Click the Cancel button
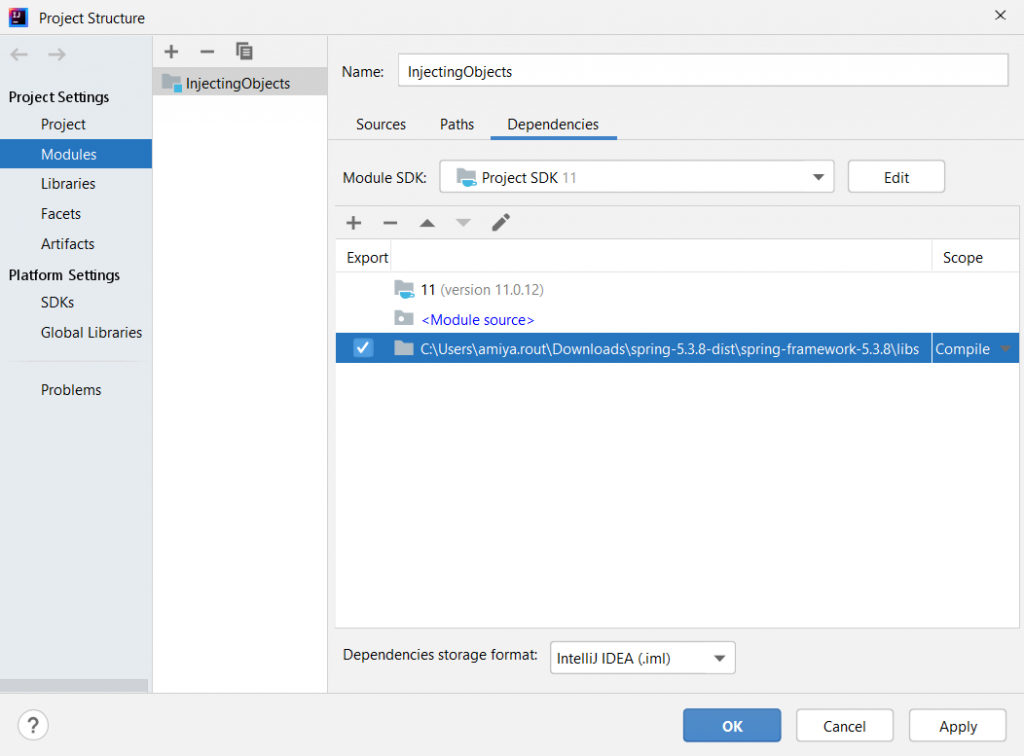1024x756 pixels. pyautogui.click(x=844, y=725)
